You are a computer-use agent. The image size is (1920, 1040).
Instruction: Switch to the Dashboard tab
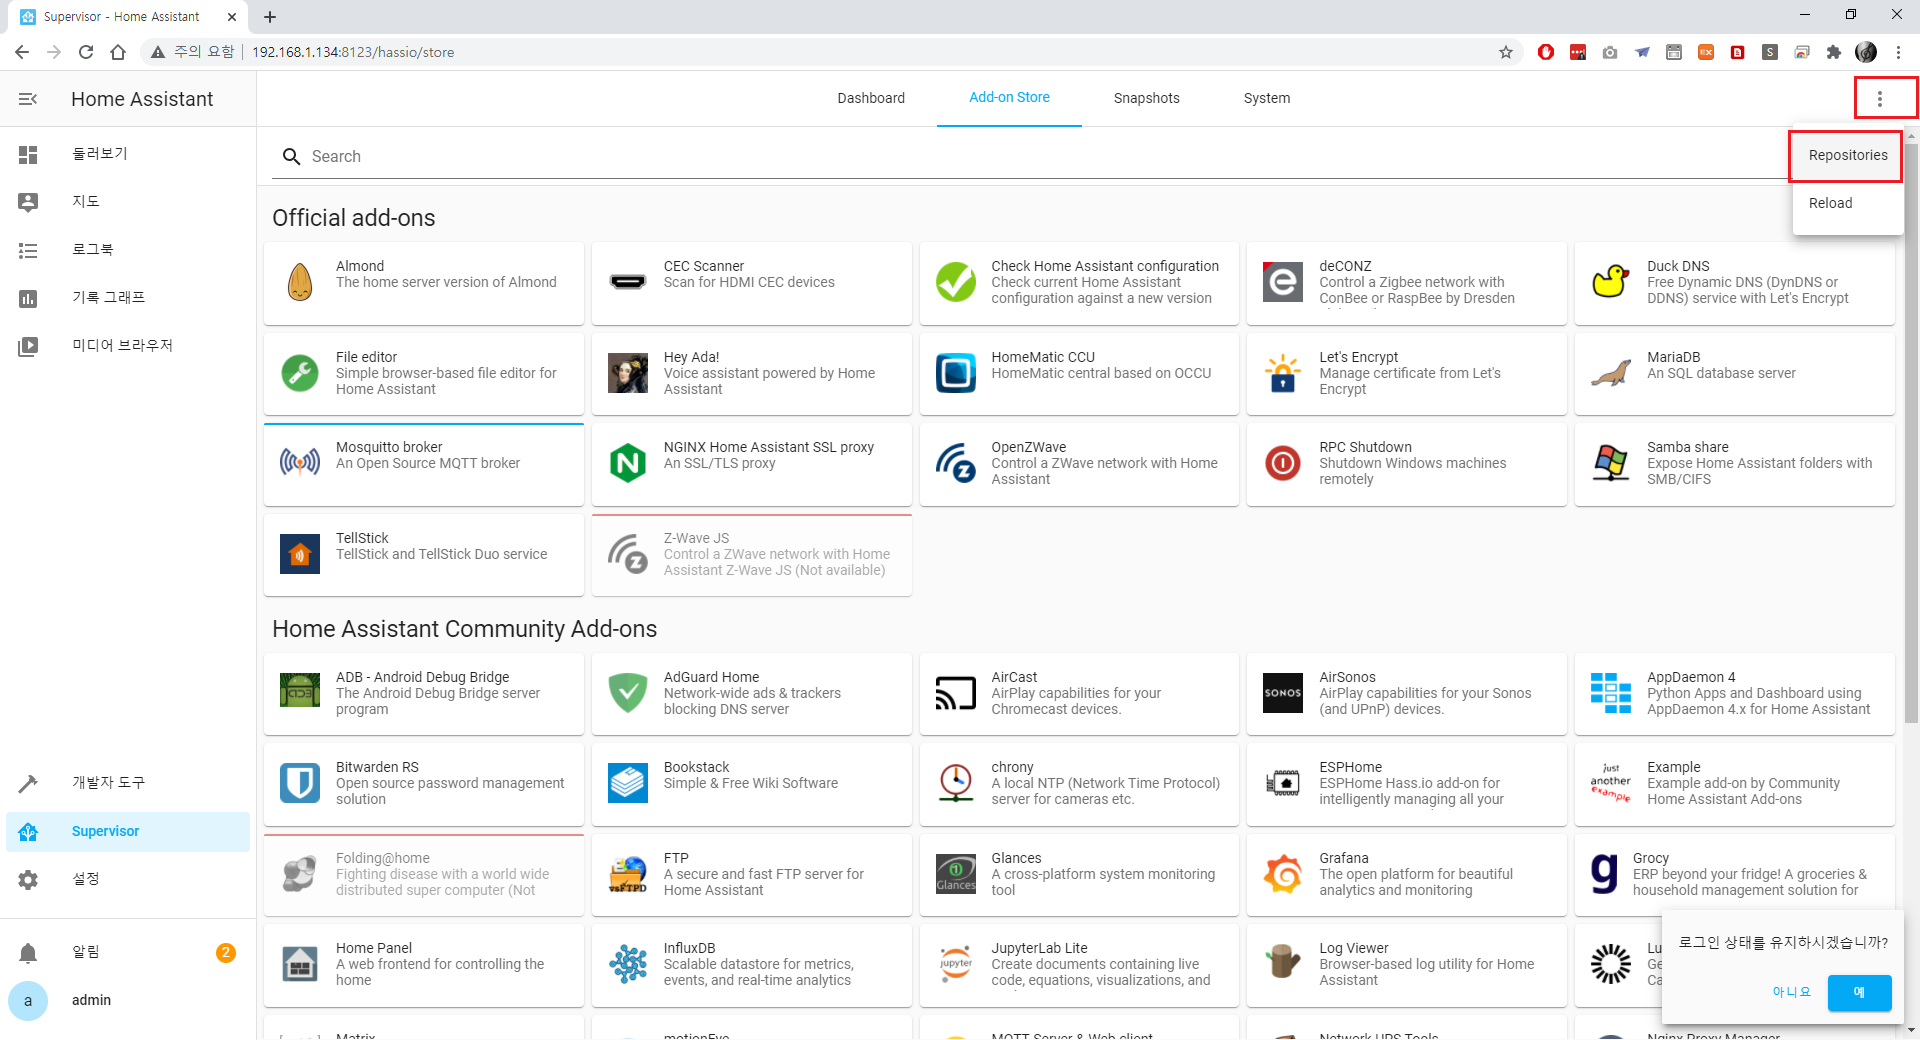[x=871, y=98]
